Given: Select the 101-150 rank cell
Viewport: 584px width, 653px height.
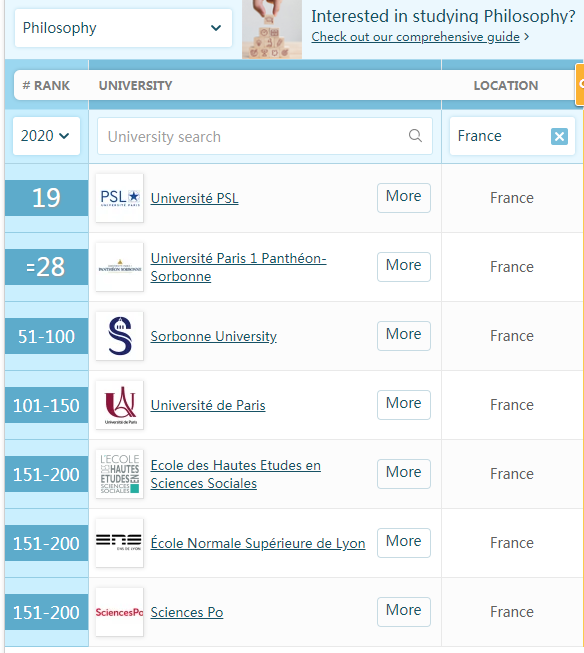Looking at the screenshot, I should click(46, 405).
